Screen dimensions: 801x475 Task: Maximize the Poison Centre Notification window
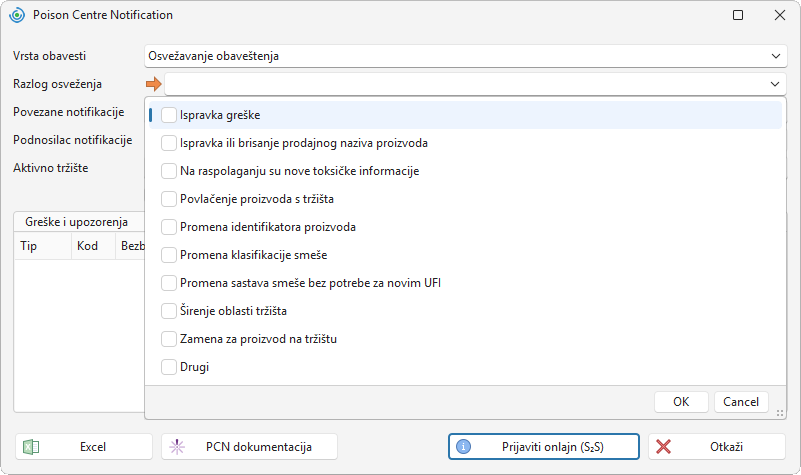point(738,15)
